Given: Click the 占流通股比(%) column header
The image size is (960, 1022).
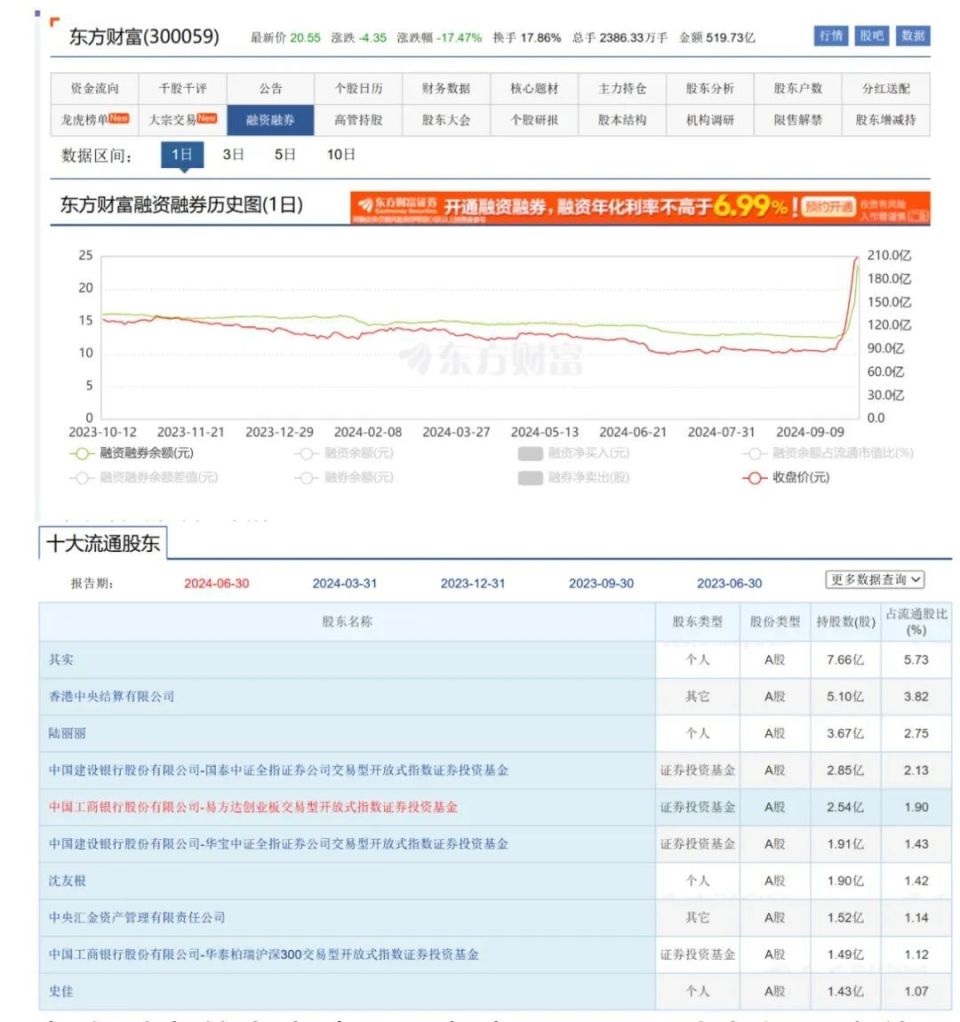Looking at the screenshot, I should (916, 622).
